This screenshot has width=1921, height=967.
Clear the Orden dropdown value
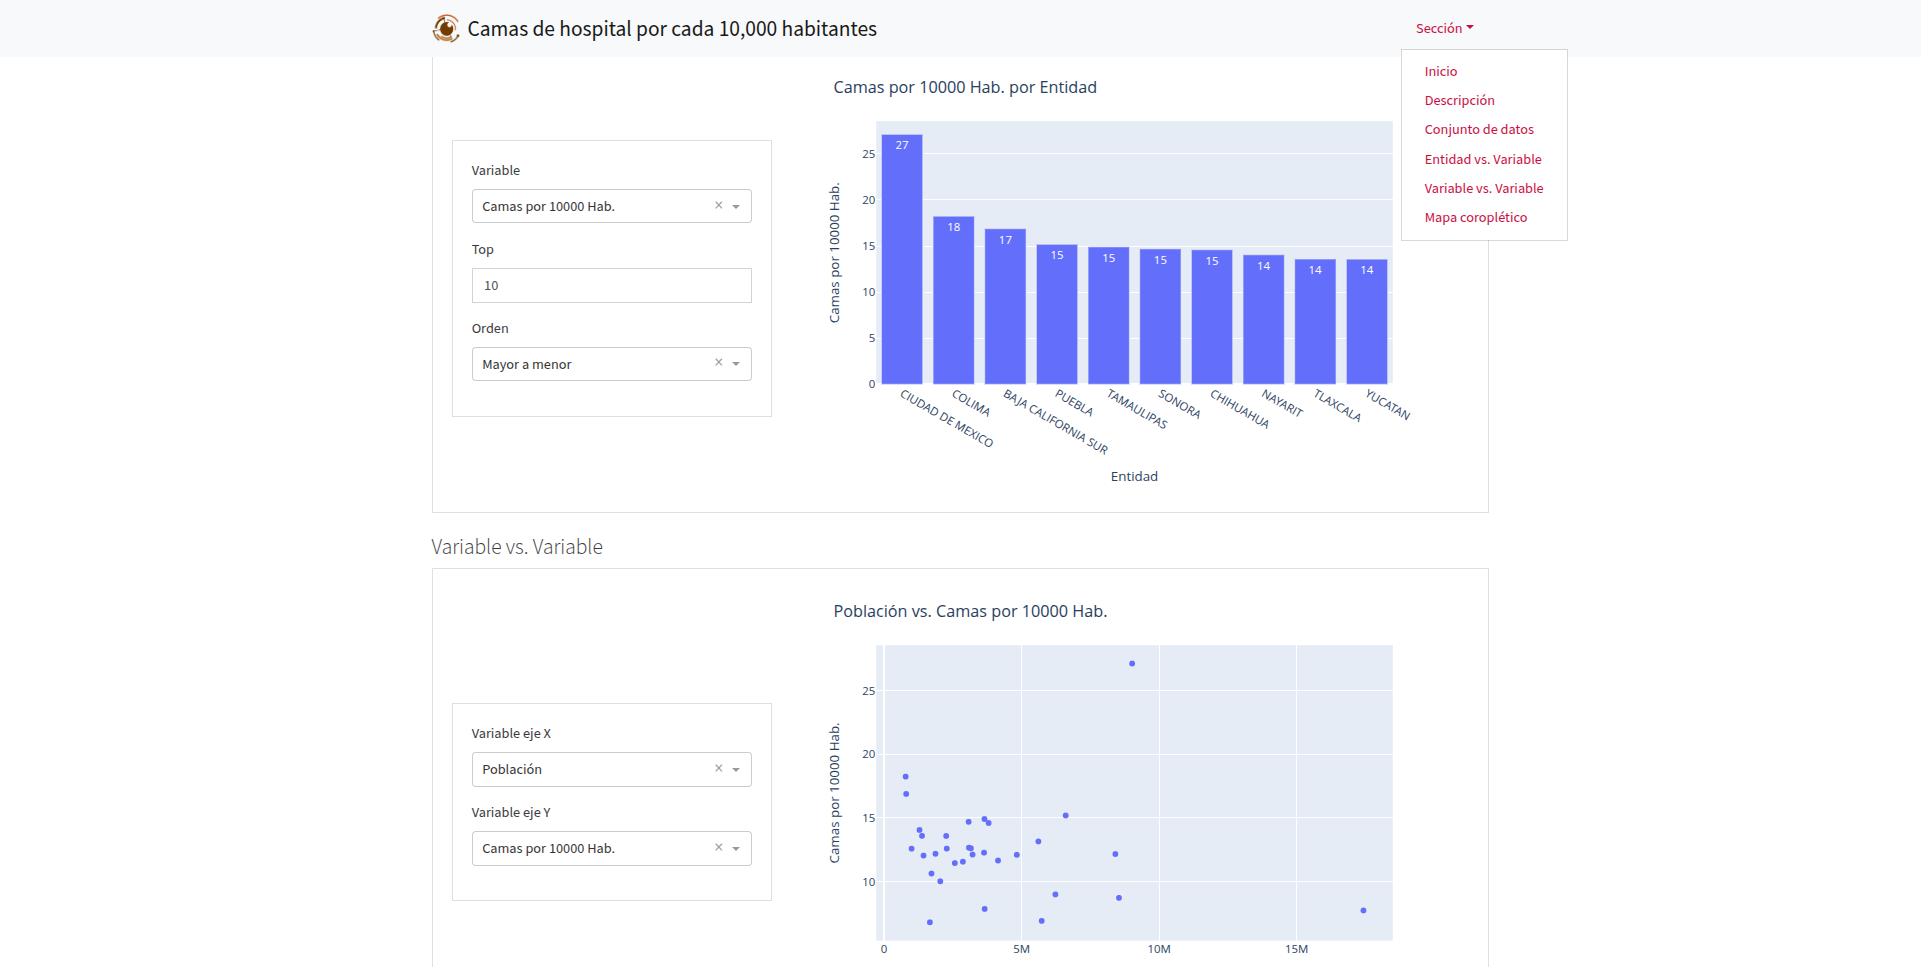(718, 363)
